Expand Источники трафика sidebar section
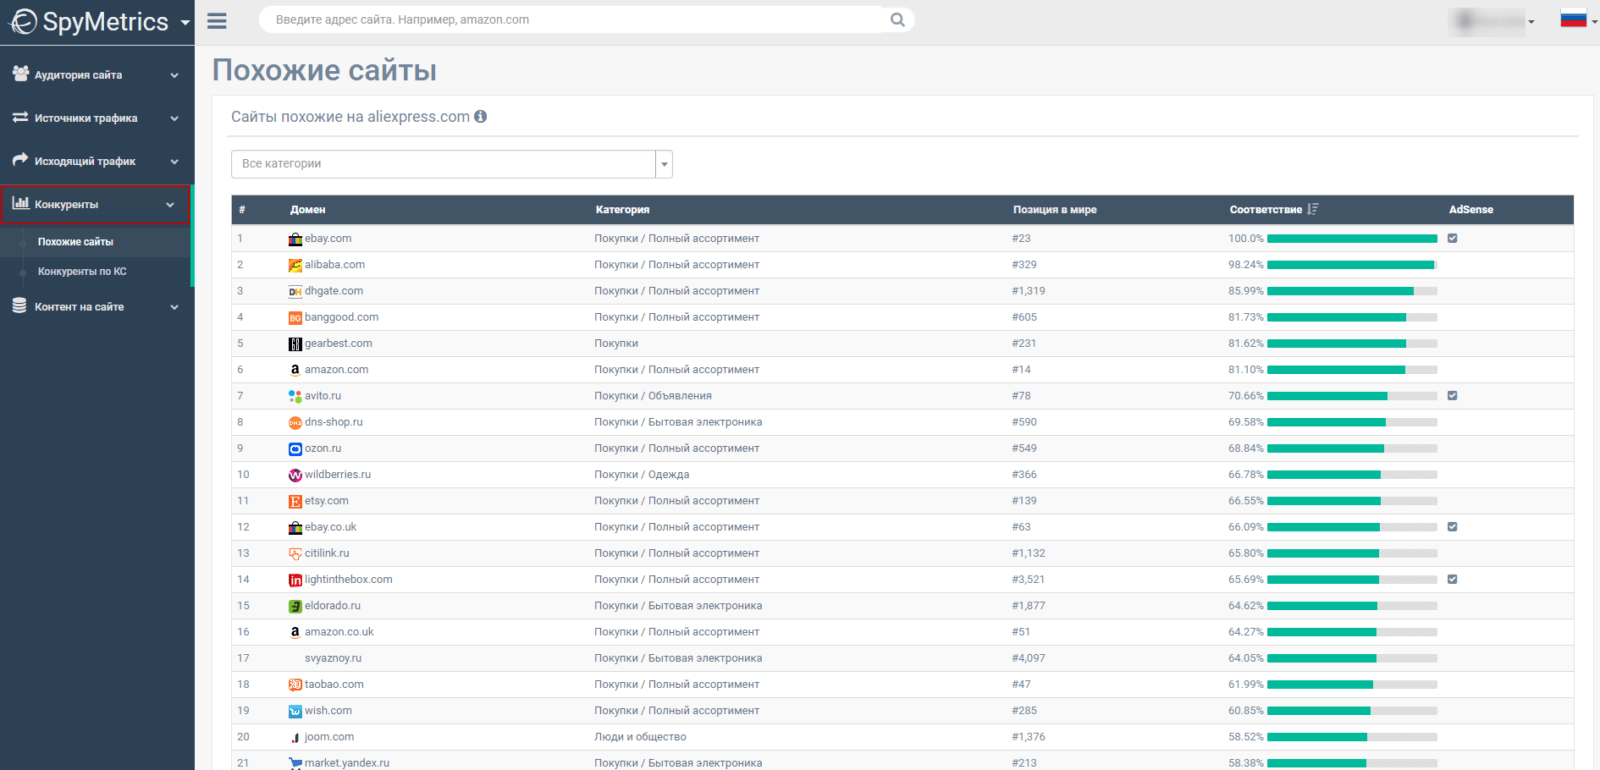This screenshot has height=770, width=1600. pos(96,118)
